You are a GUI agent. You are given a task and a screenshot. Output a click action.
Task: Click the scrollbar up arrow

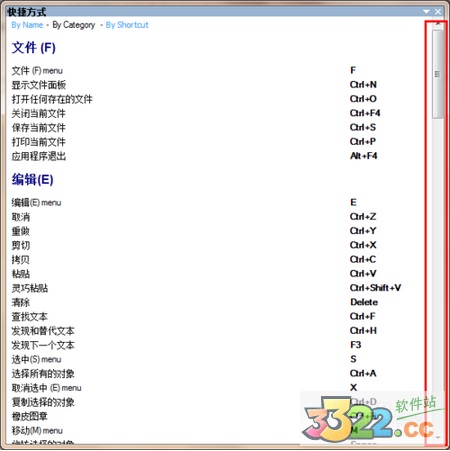coord(438,24)
